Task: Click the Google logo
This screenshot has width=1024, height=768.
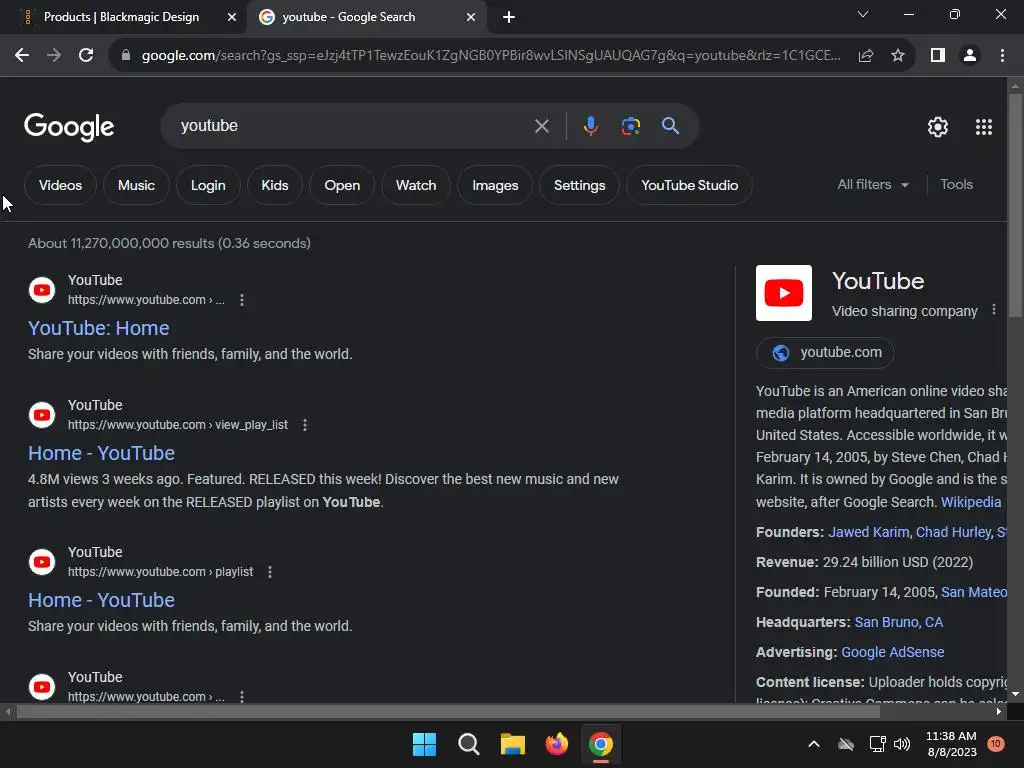Action: pyautogui.click(x=69, y=127)
